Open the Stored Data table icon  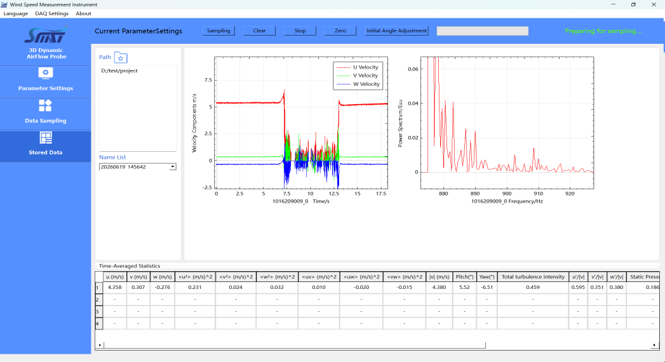coord(45,138)
